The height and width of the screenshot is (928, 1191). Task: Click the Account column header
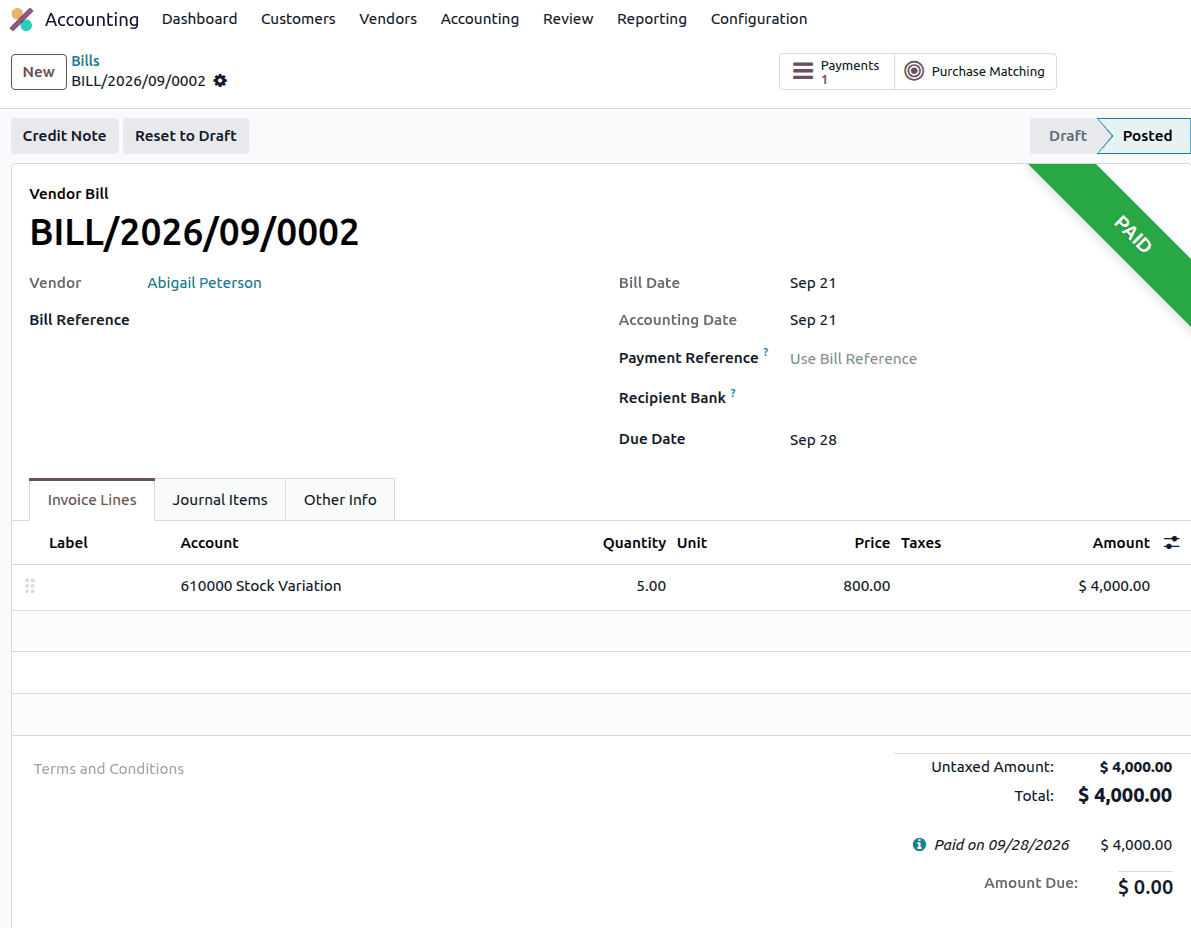click(x=210, y=543)
